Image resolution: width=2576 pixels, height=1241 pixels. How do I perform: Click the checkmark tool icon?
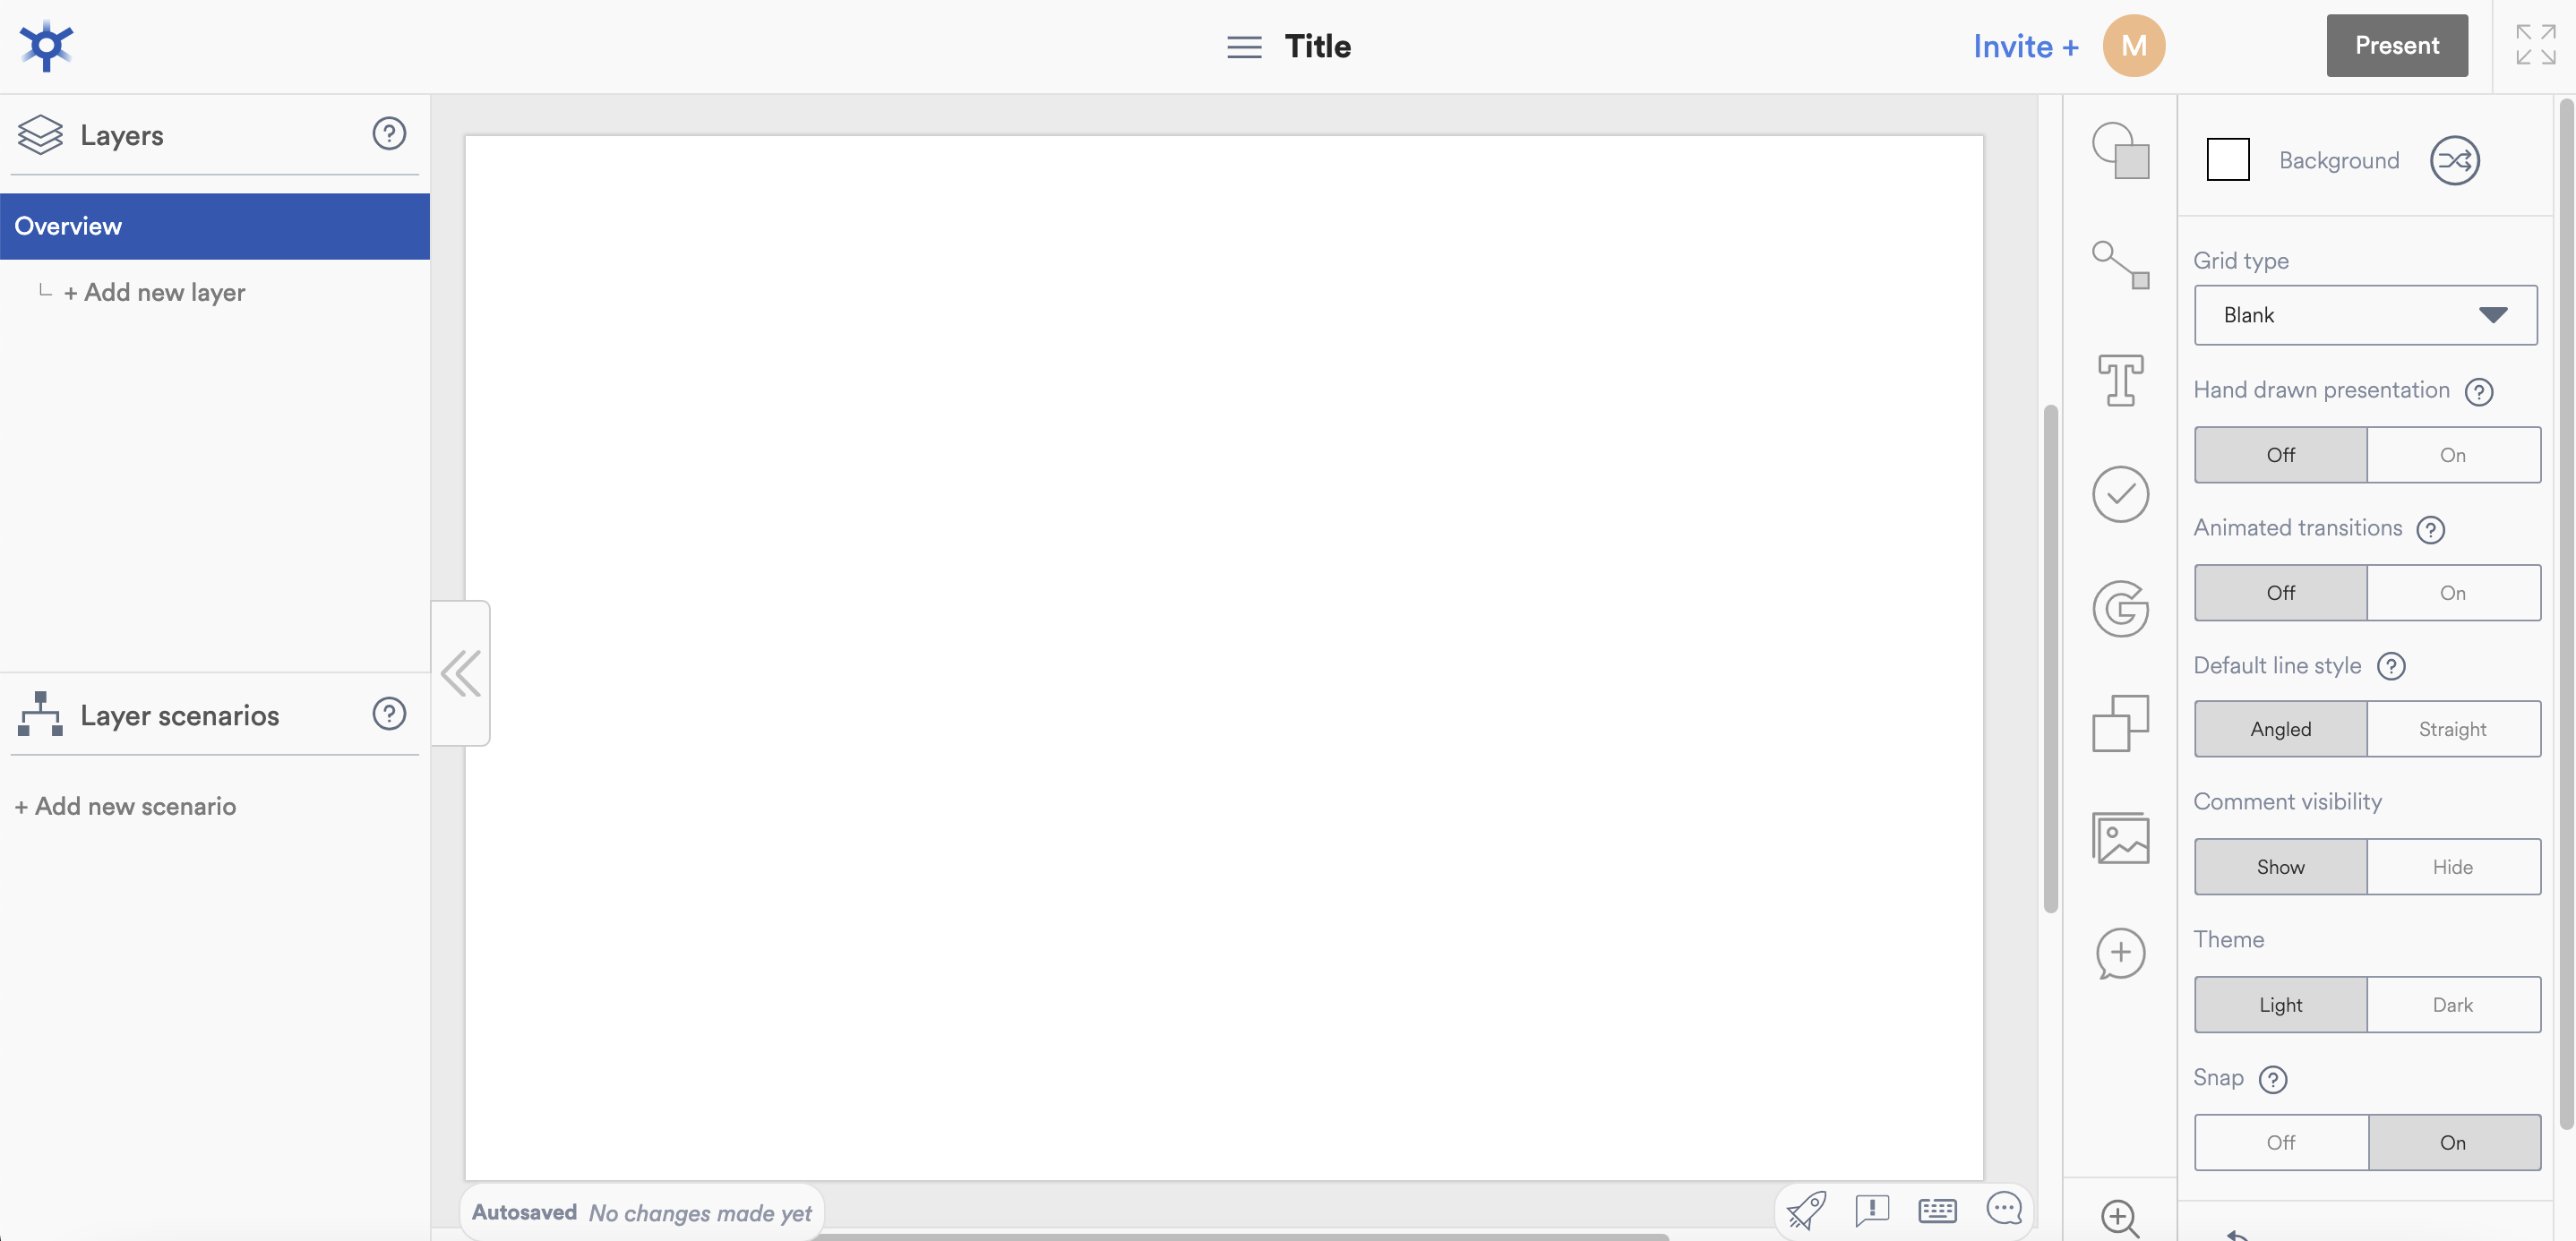(x=2120, y=494)
